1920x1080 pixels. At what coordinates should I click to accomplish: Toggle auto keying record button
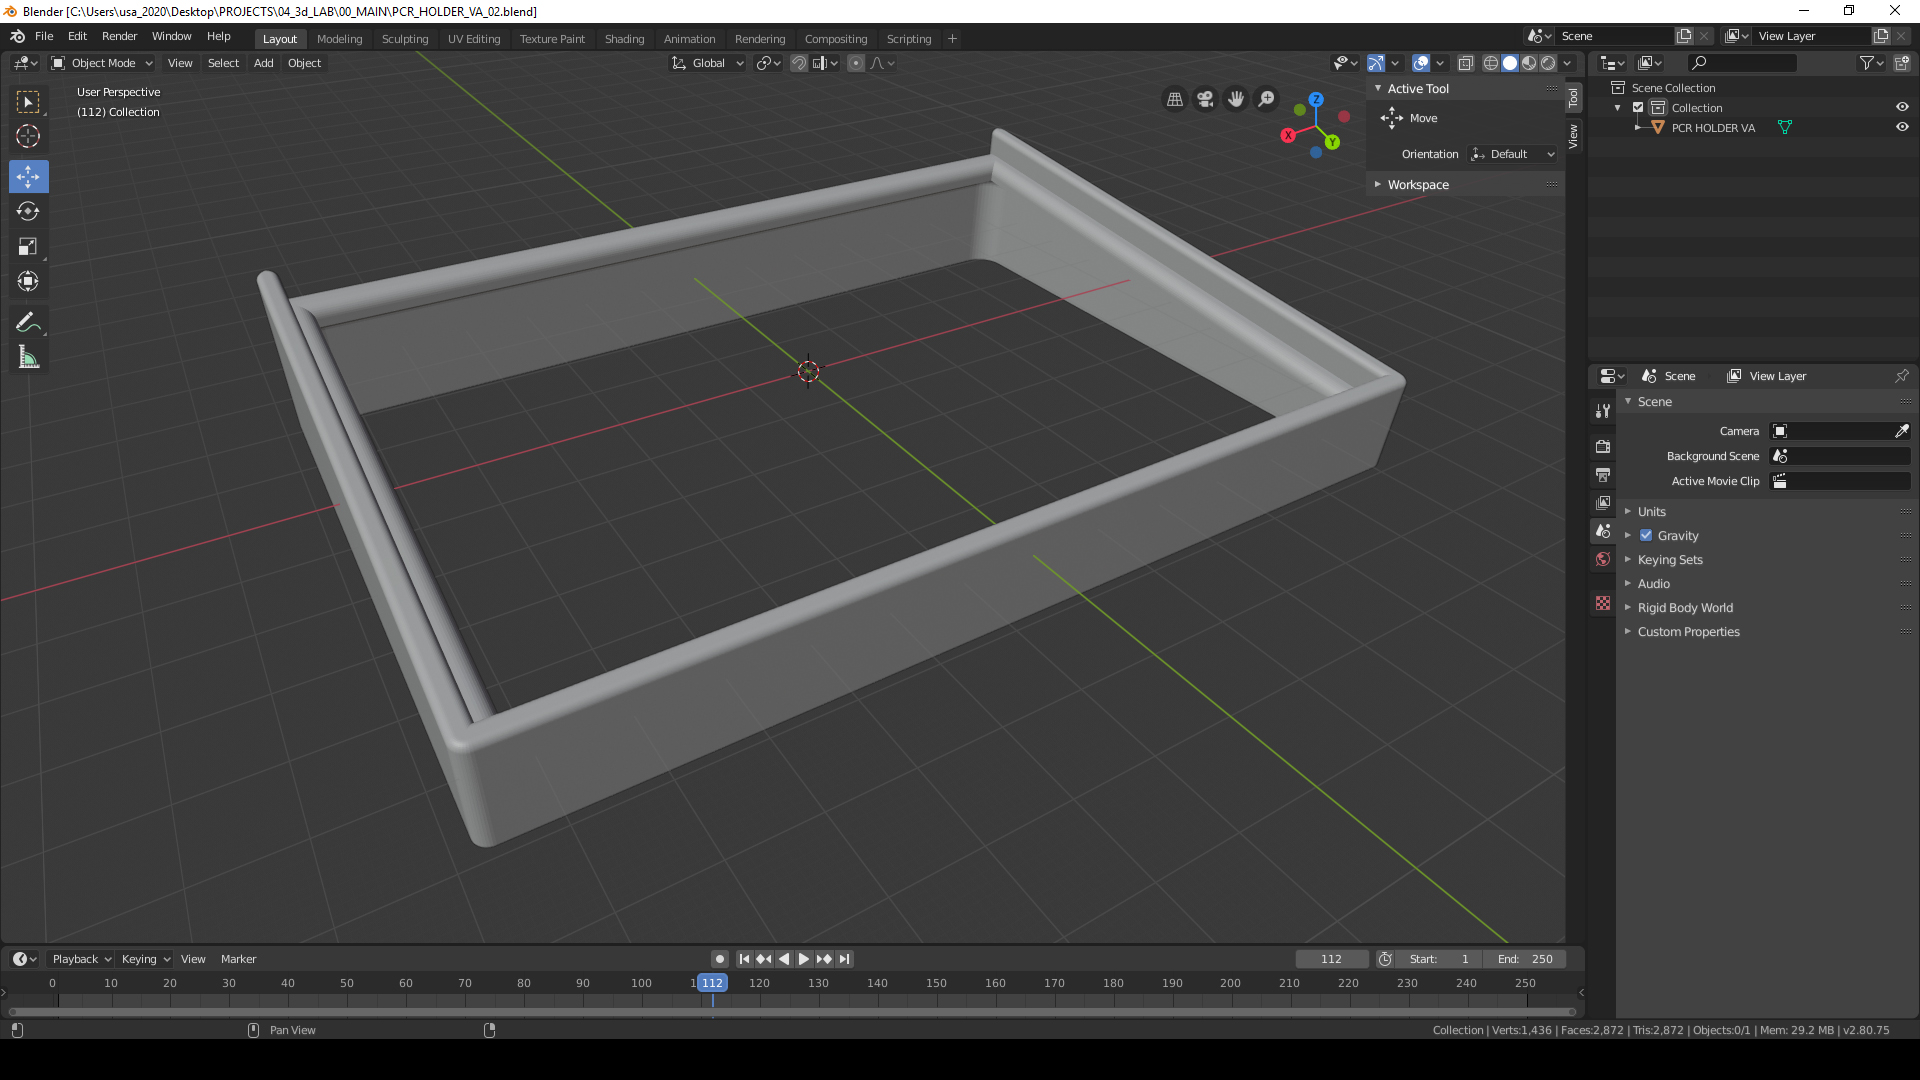[x=719, y=959]
